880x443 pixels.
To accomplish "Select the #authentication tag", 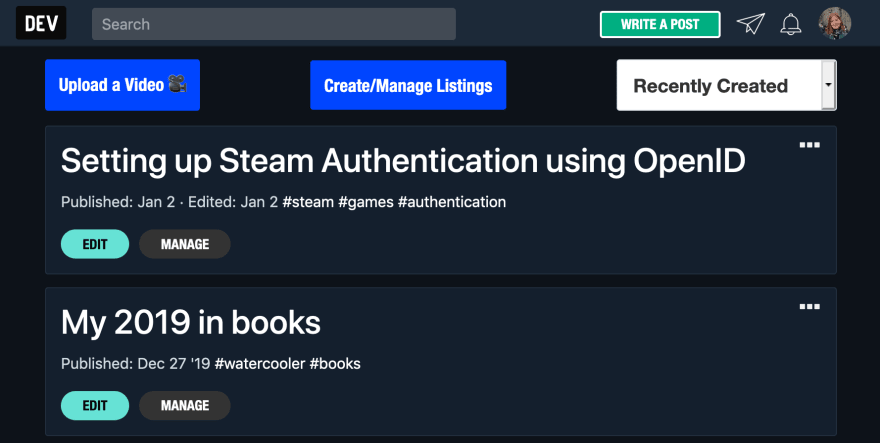I will [452, 202].
